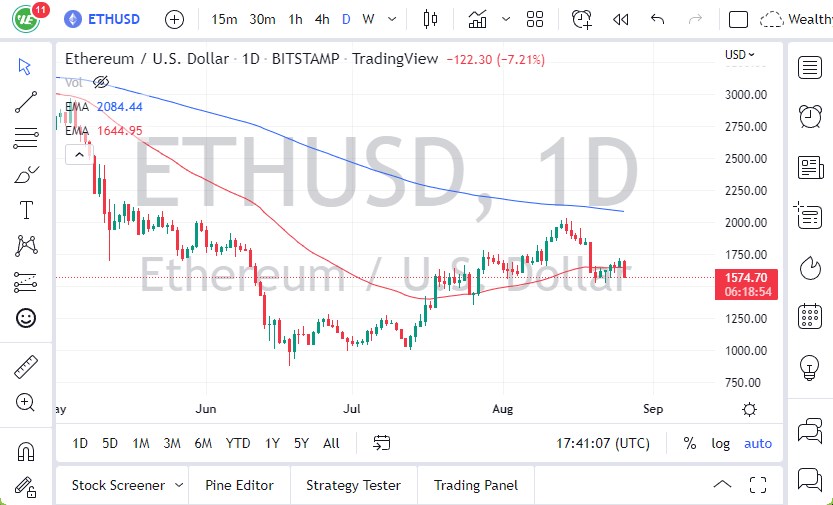833x505 pixels.
Task: Open the Strategy Tester tab
Action: (x=353, y=485)
